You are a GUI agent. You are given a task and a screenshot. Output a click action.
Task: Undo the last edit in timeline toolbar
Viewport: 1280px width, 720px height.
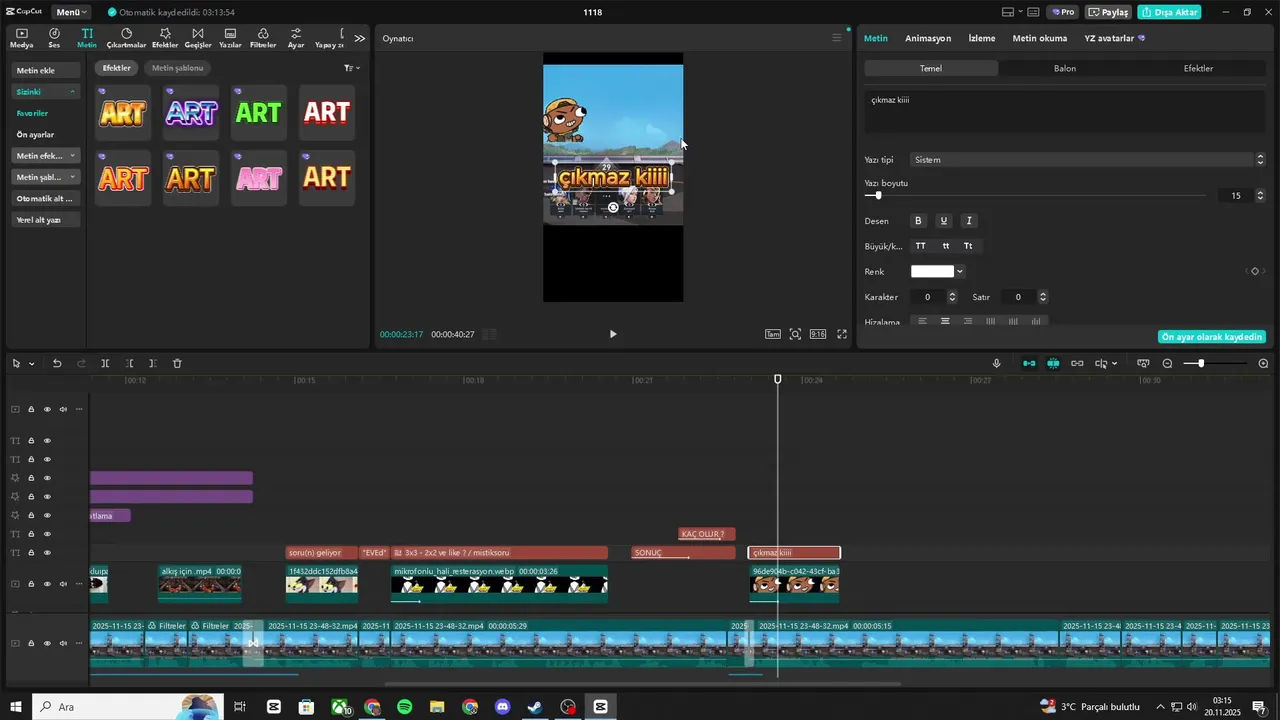57,363
